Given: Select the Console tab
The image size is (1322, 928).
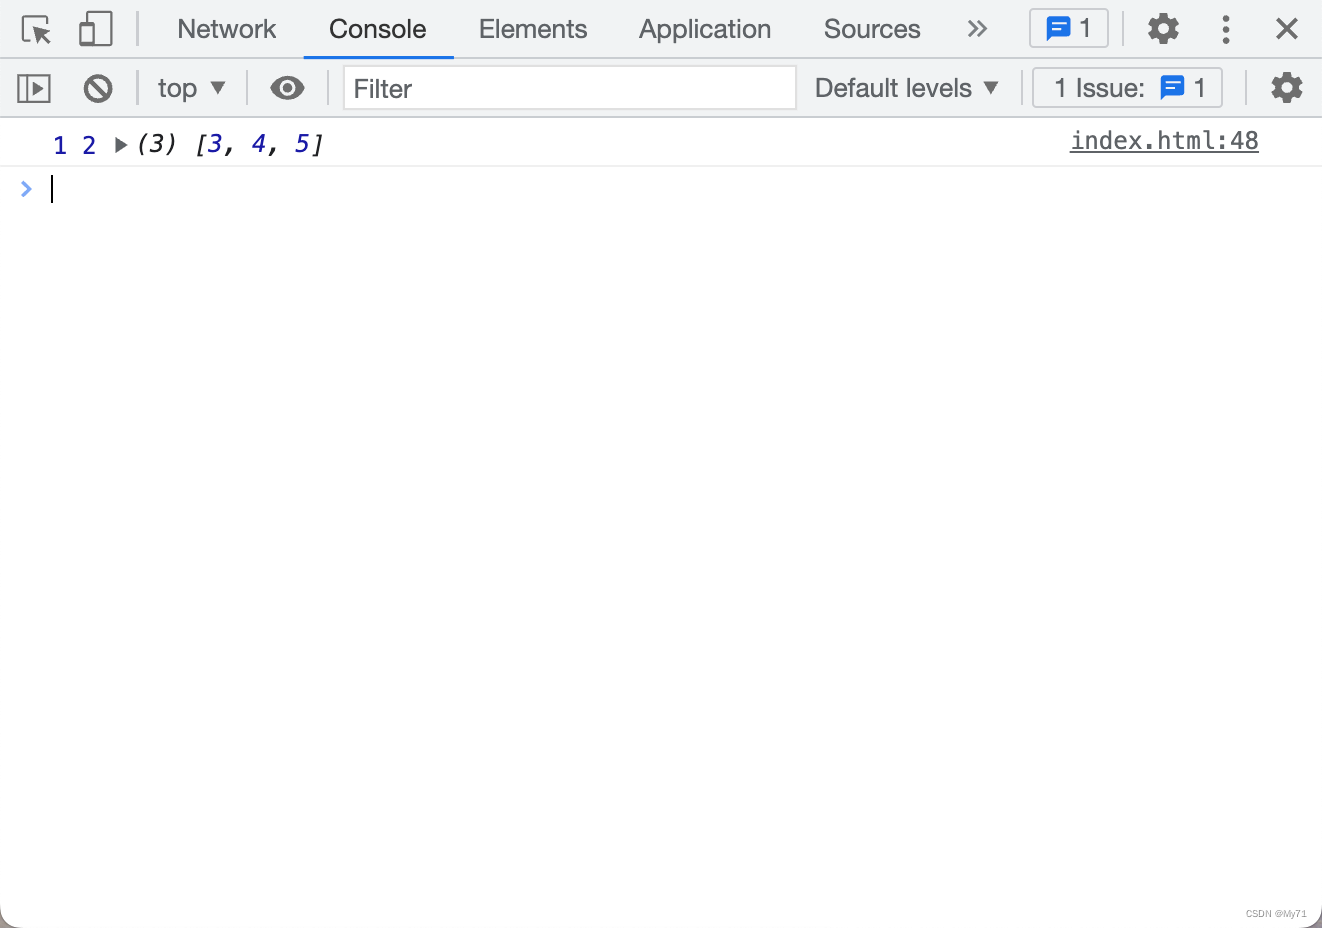Looking at the screenshot, I should [x=377, y=29].
